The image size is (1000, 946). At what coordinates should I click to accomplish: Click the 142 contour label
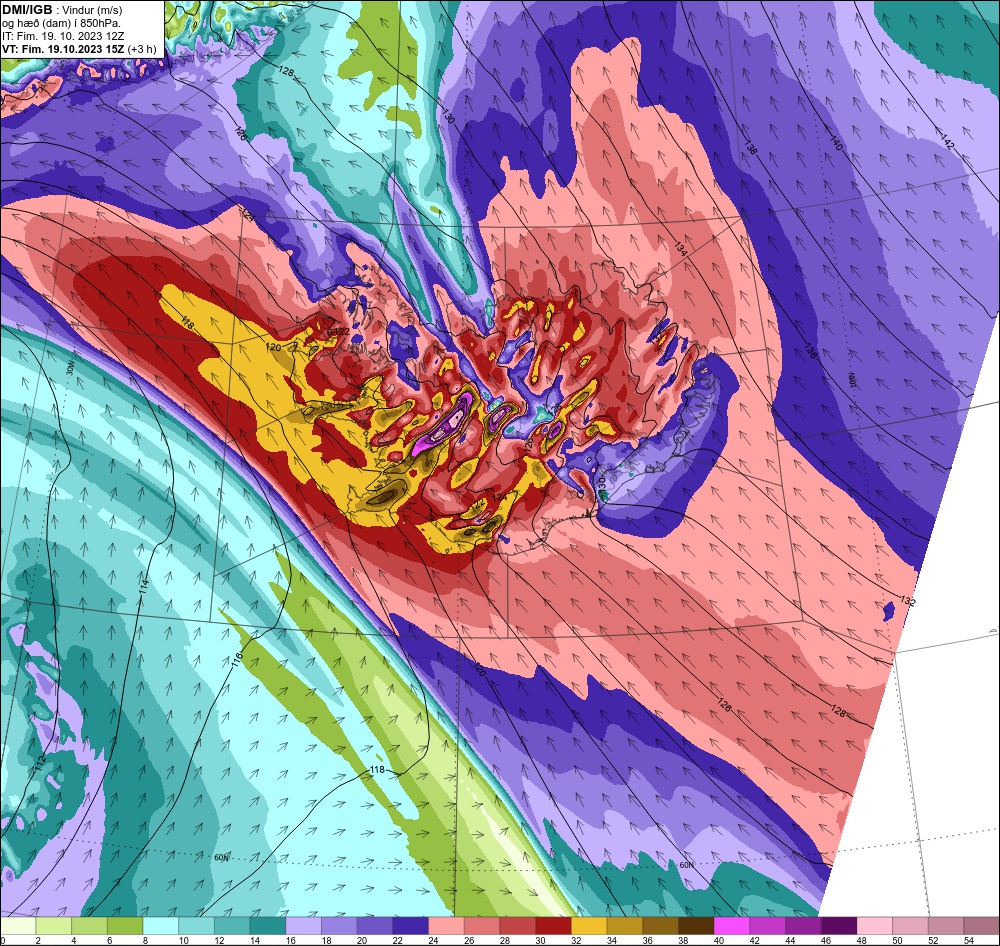947,140
